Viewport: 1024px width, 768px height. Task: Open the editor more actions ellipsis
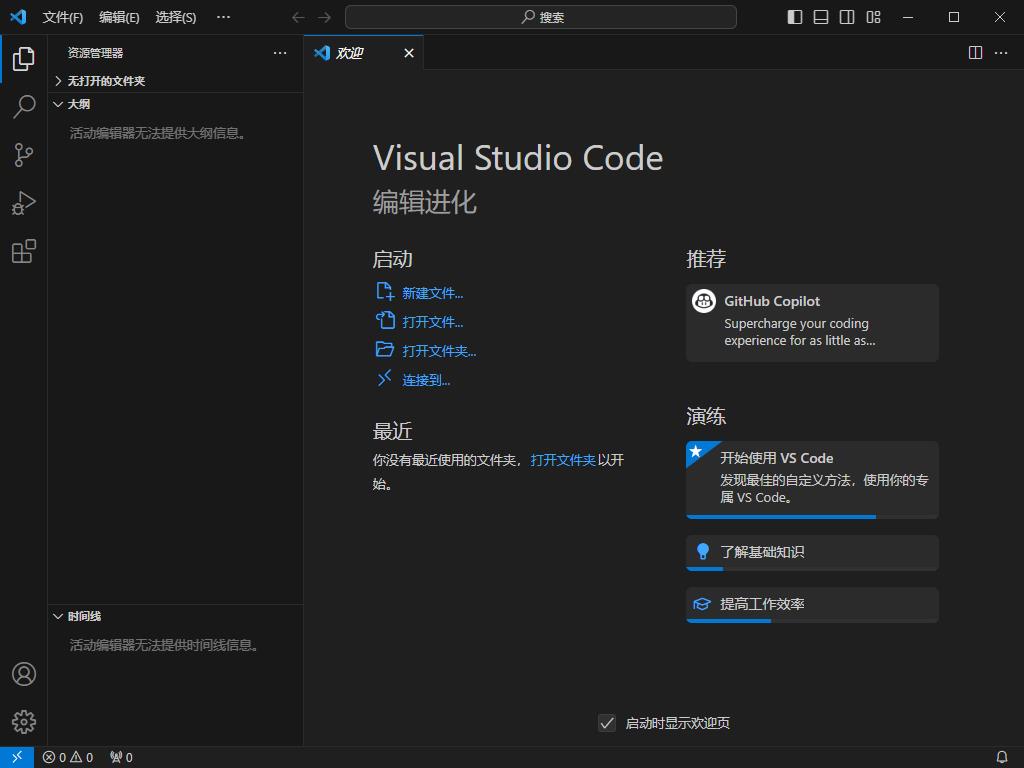point(1000,52)
